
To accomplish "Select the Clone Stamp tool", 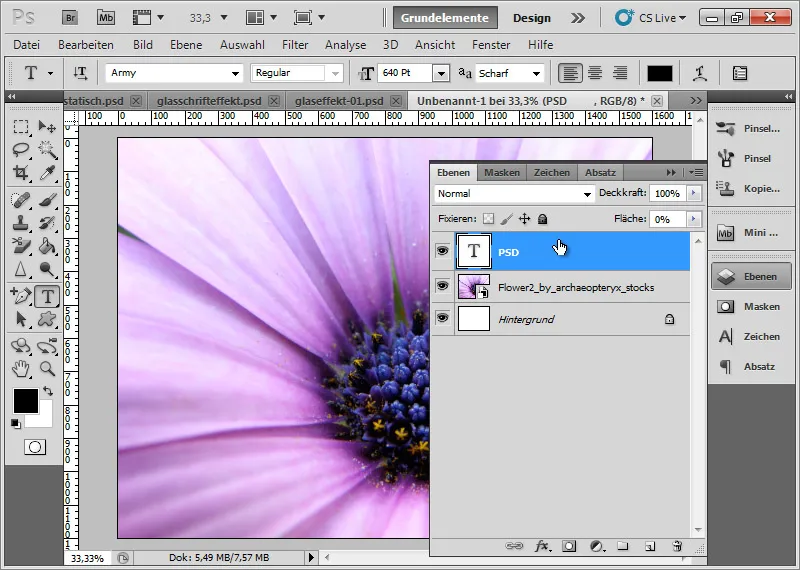I will pos(20,223).
